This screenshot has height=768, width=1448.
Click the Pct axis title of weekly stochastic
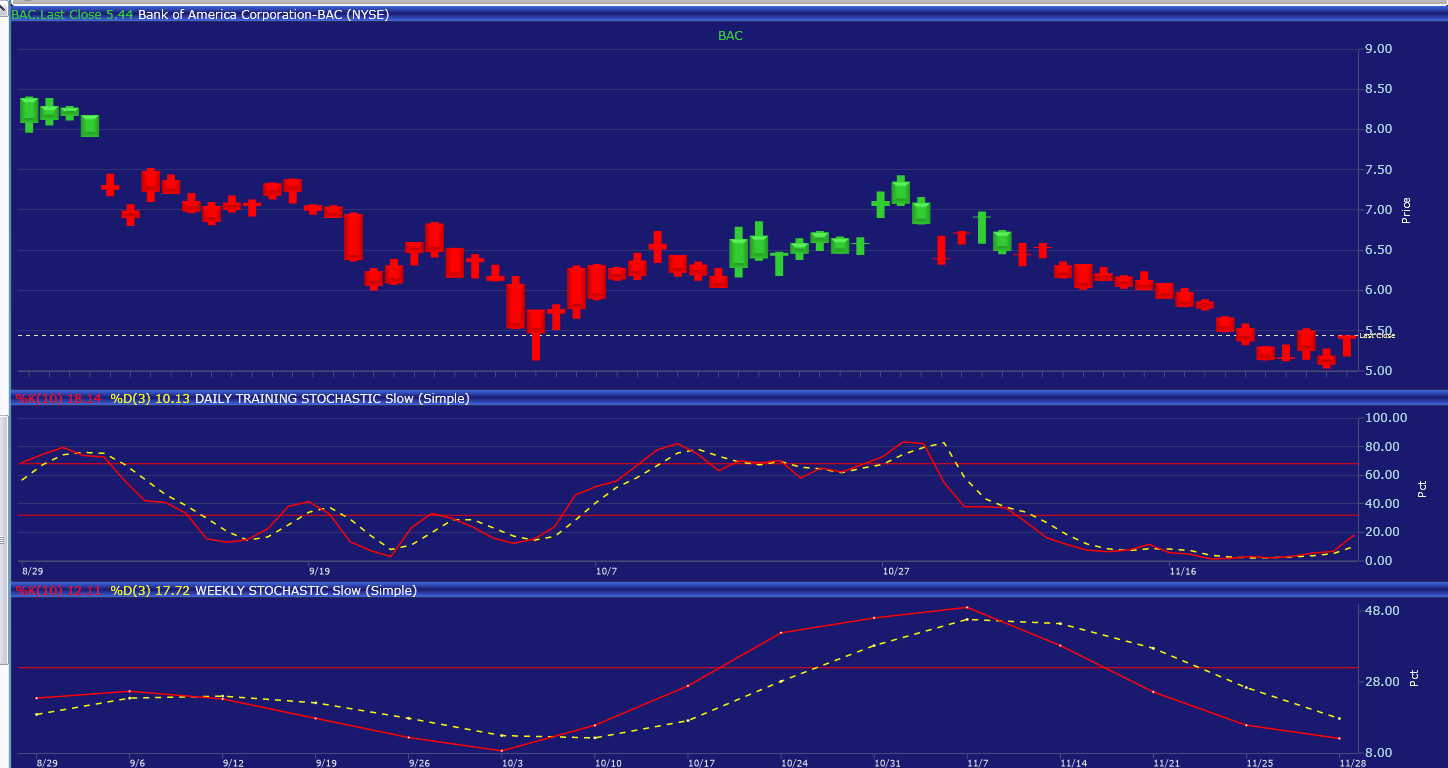(1414, 678)
